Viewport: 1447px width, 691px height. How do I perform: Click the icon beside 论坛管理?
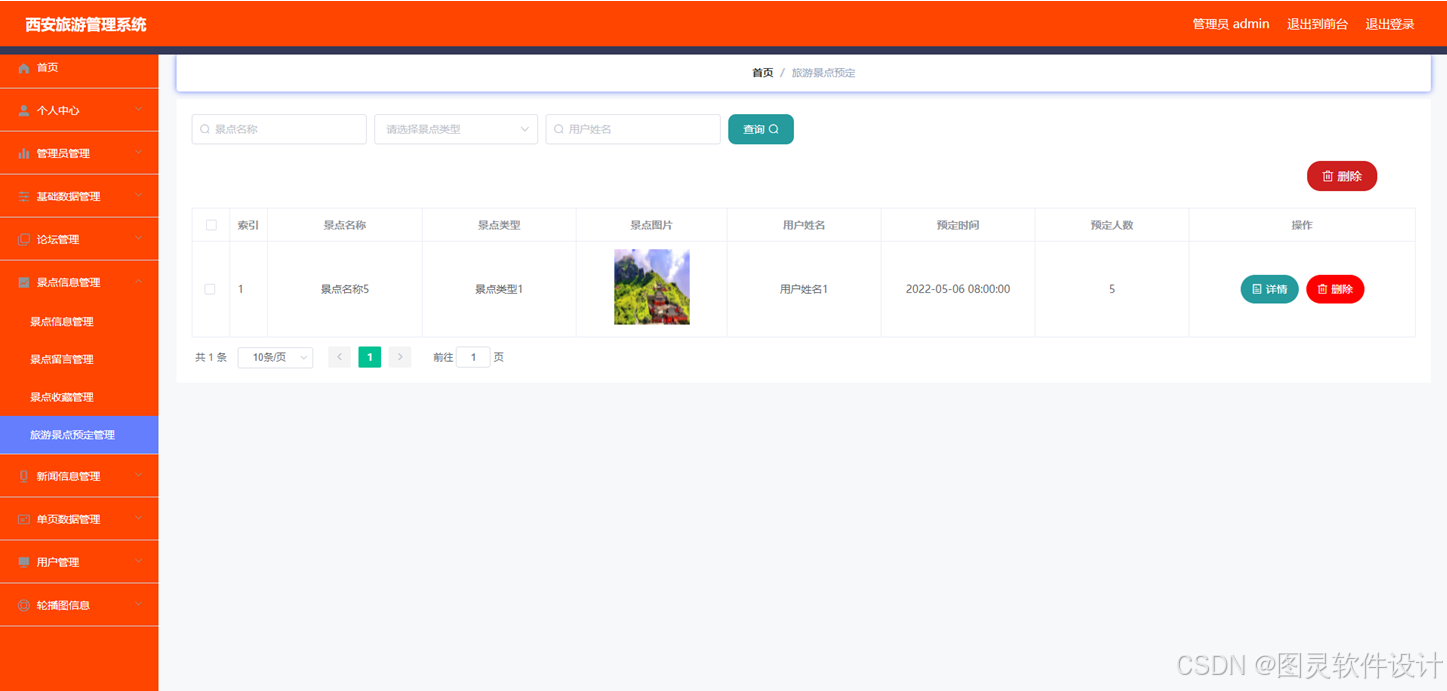click(24, 240)
